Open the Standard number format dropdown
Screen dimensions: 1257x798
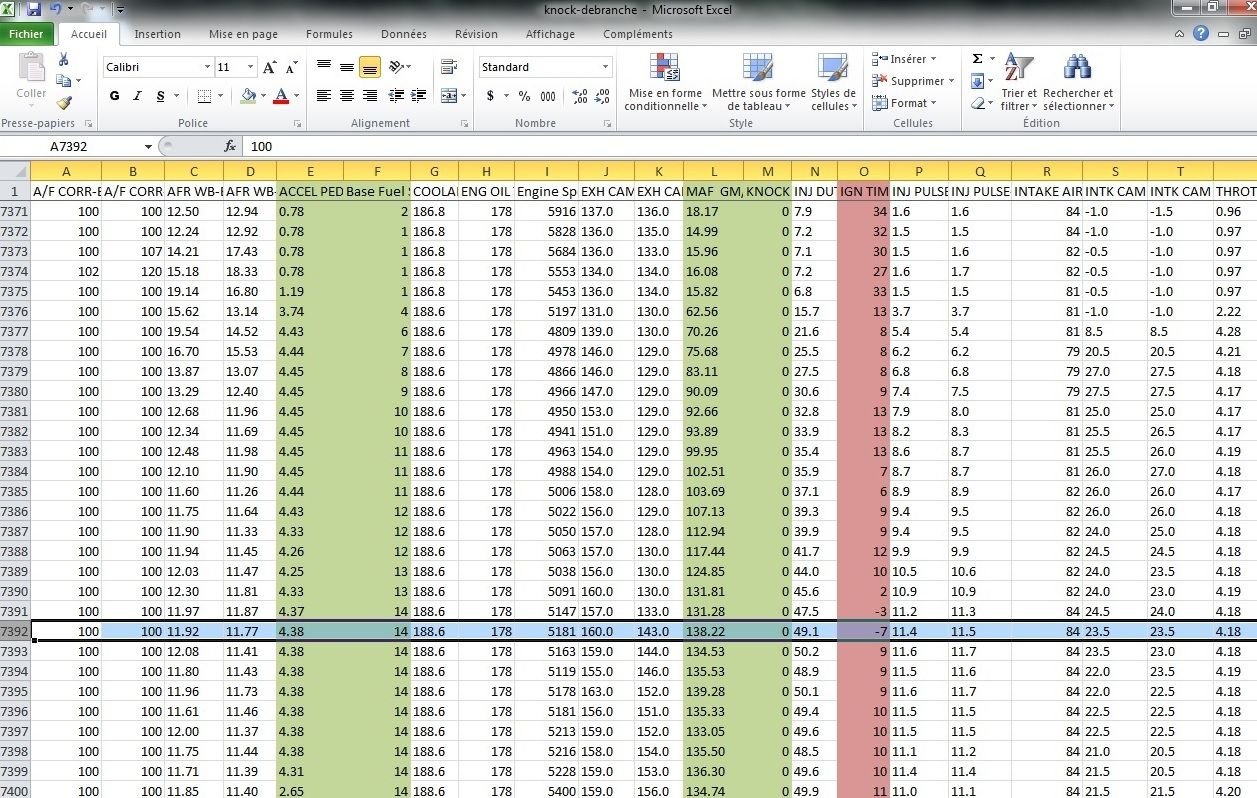coord(603,66)
